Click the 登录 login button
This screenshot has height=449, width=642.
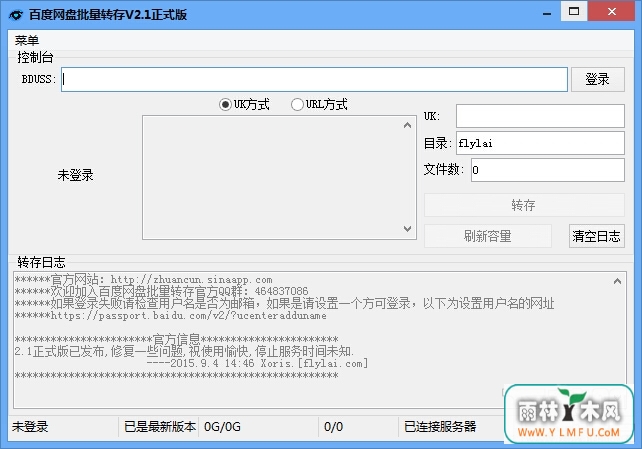pyautogui.click(x=597, y=79)
